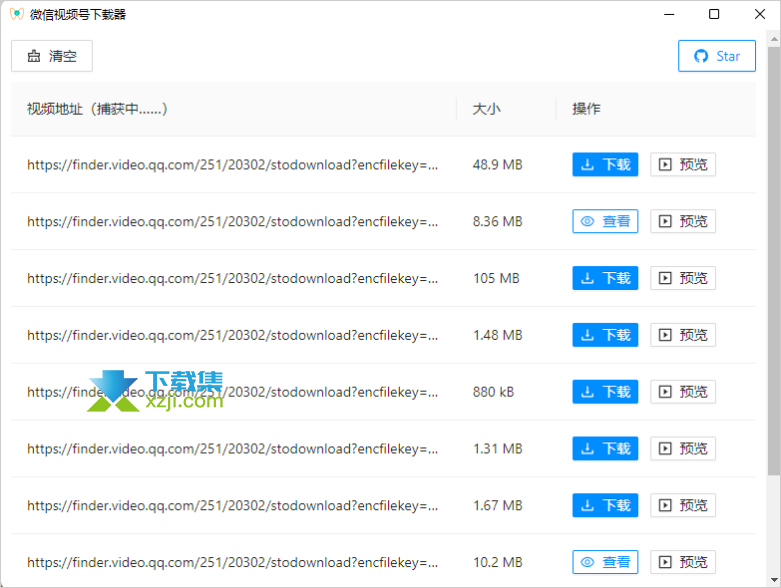
Task: Preview the 48.9 MB video
Action: 683,165
